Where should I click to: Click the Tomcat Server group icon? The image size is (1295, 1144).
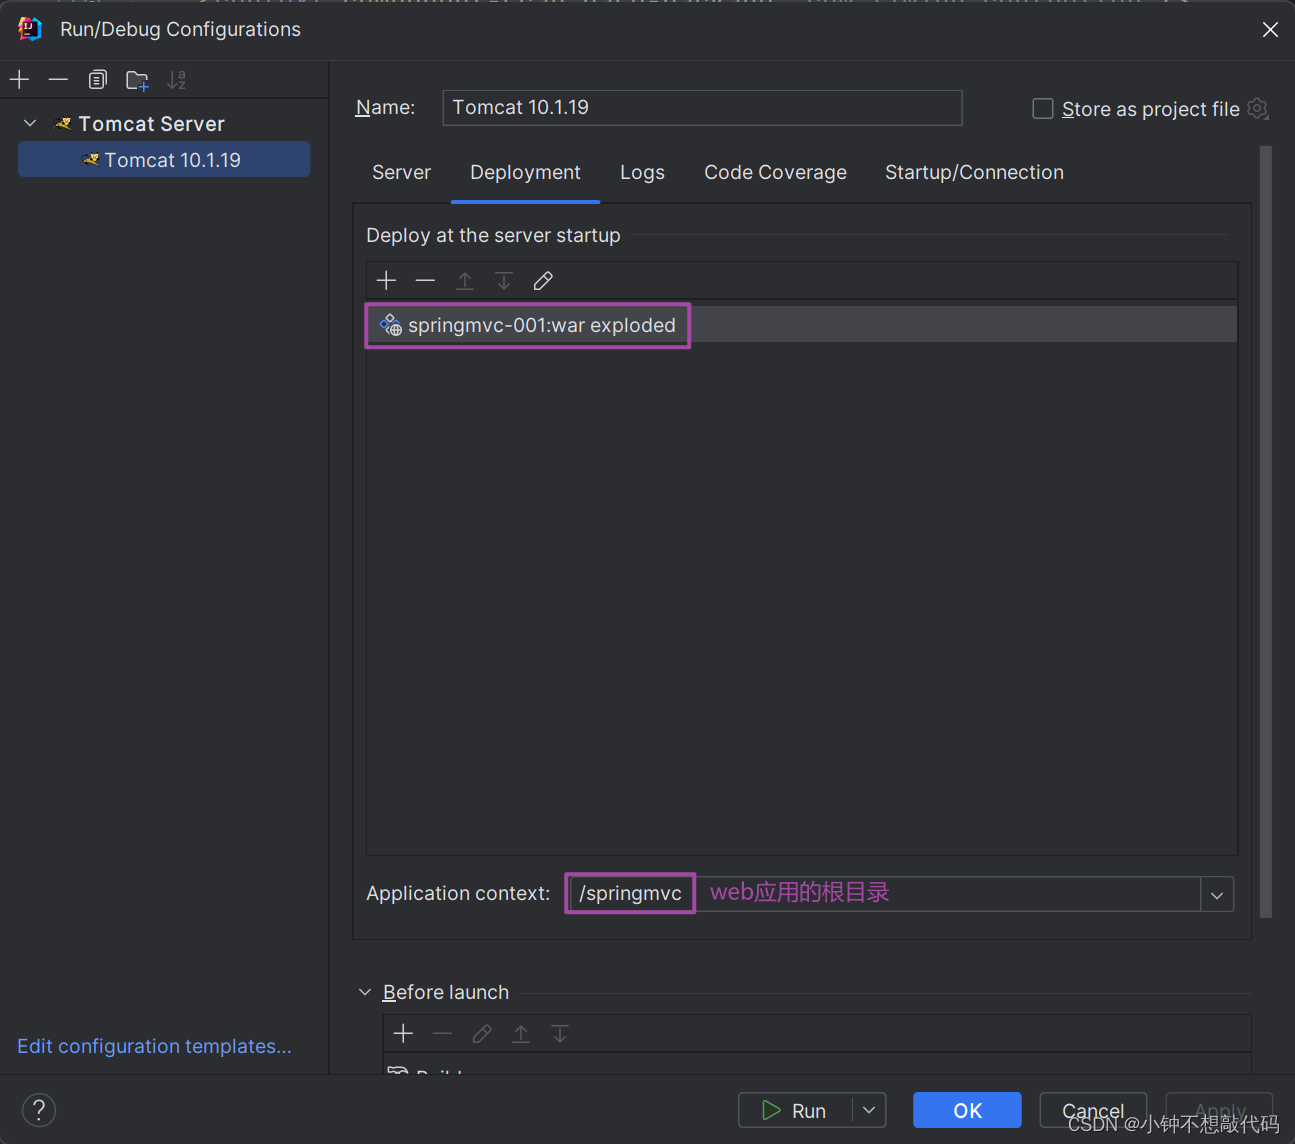pos(63,124)
